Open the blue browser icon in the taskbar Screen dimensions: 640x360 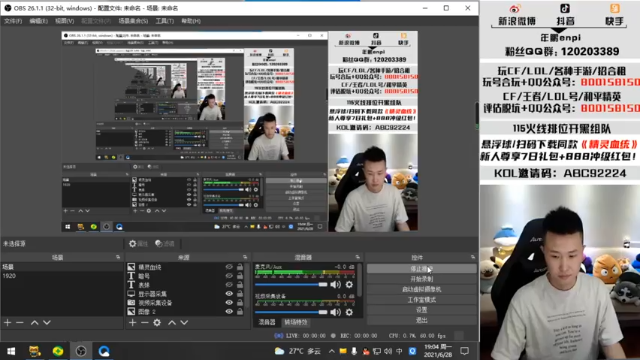104,351
